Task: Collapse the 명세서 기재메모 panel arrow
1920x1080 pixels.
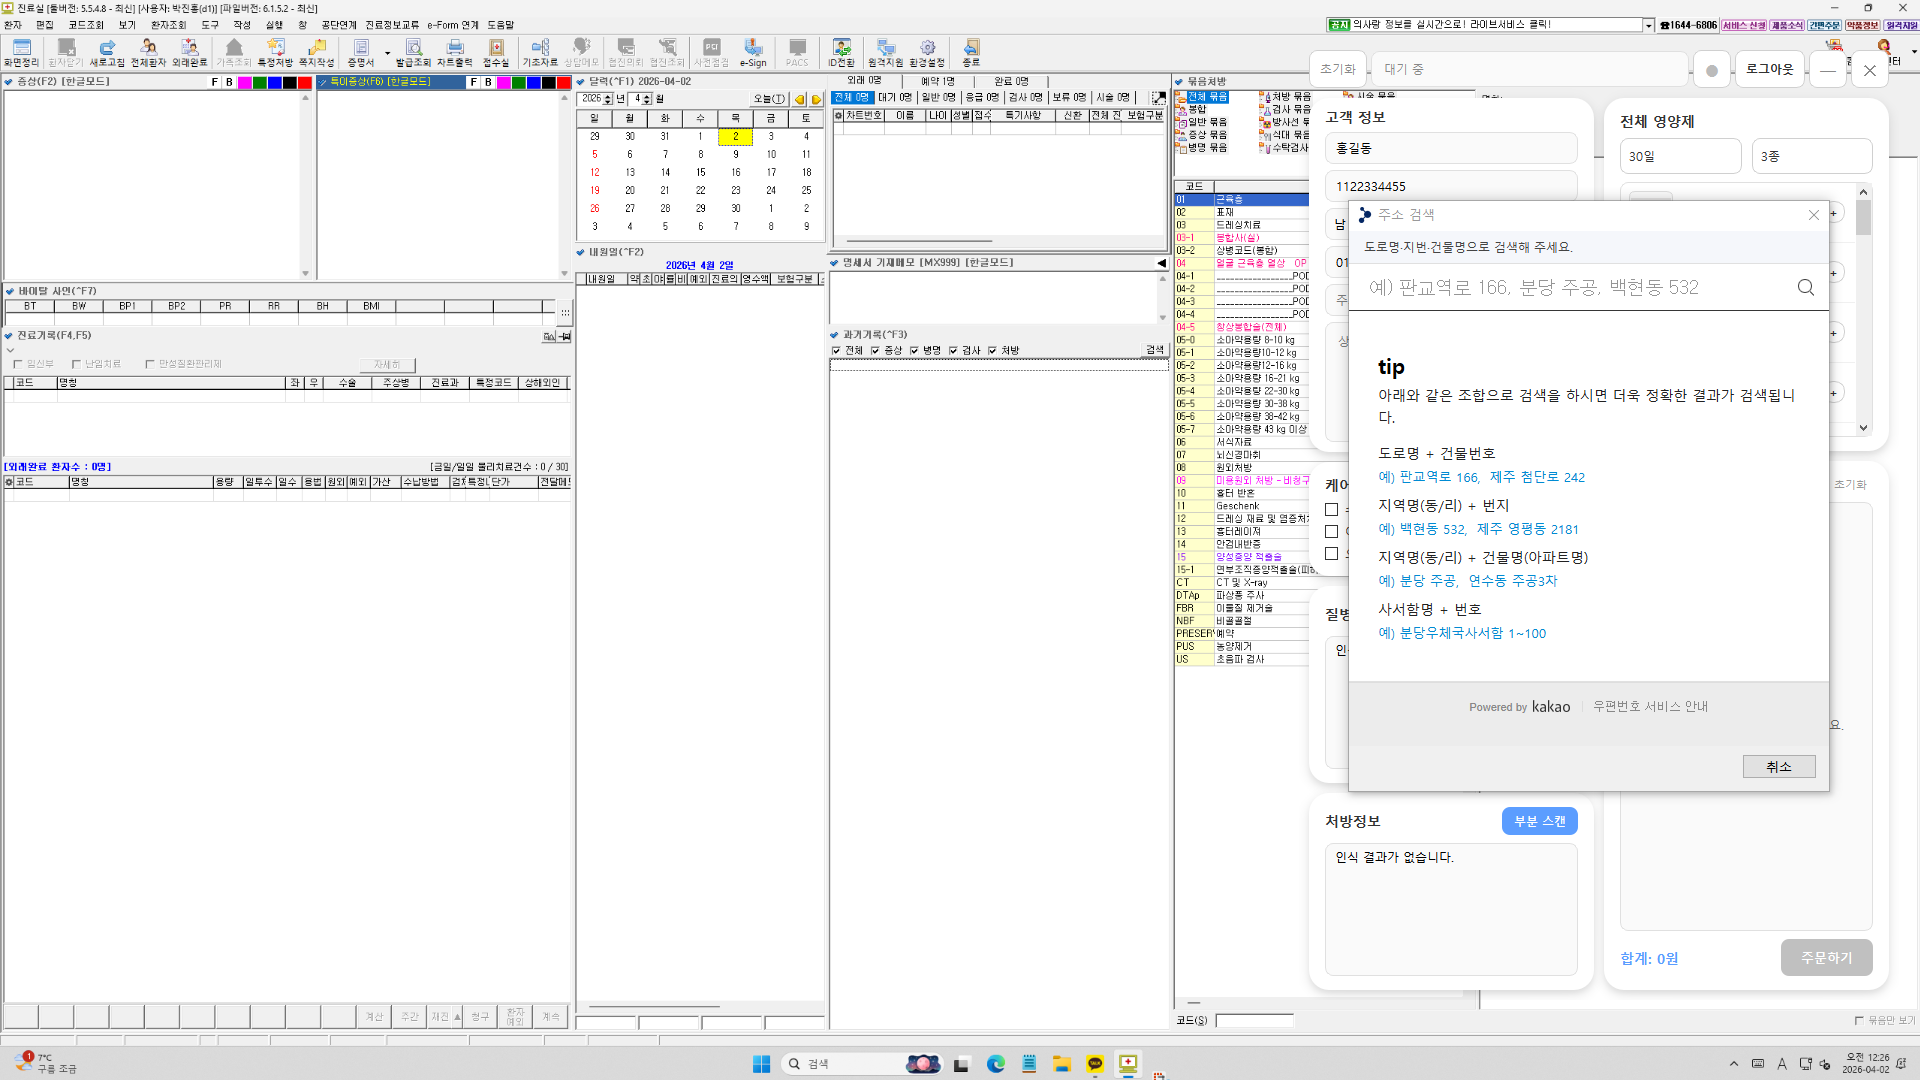Action: [1161, 263]
